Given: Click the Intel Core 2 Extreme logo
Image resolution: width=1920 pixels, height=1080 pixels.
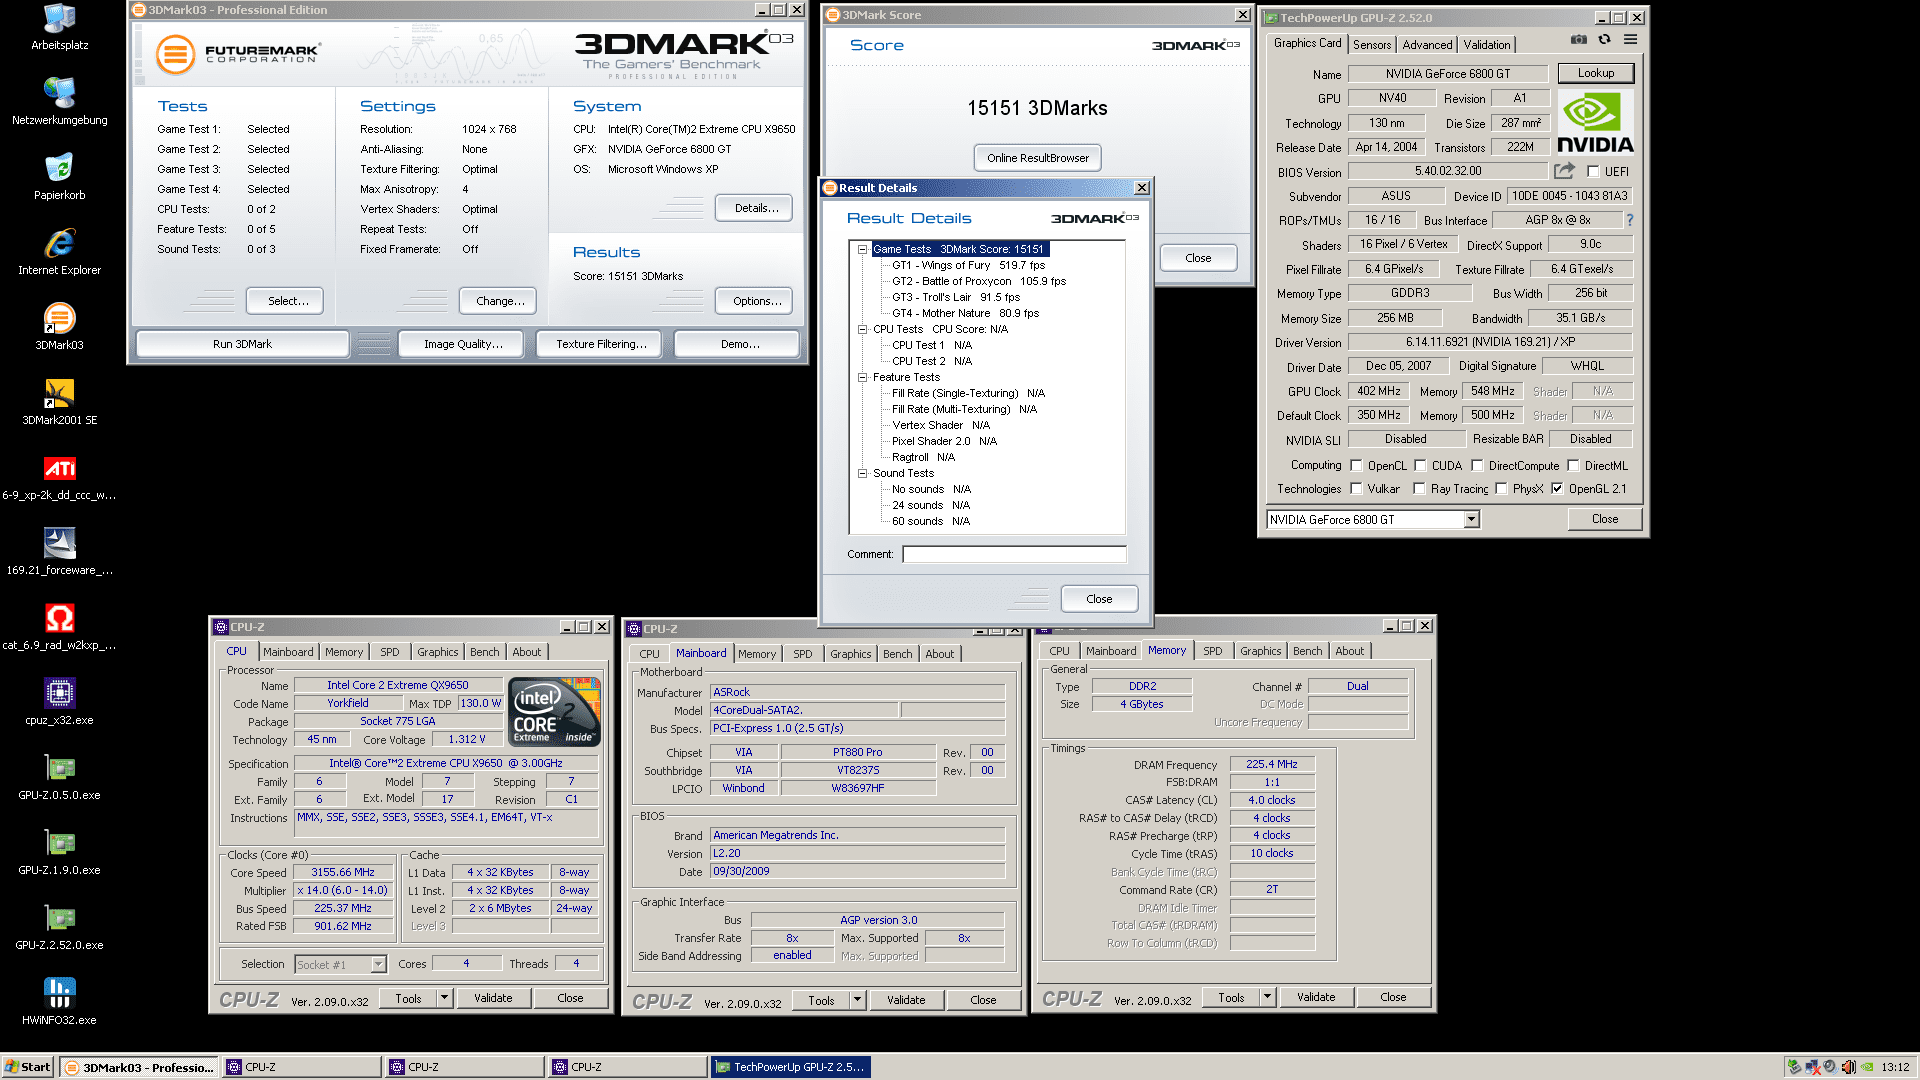Looking at the screenshot, I should (x=555, y=711).
